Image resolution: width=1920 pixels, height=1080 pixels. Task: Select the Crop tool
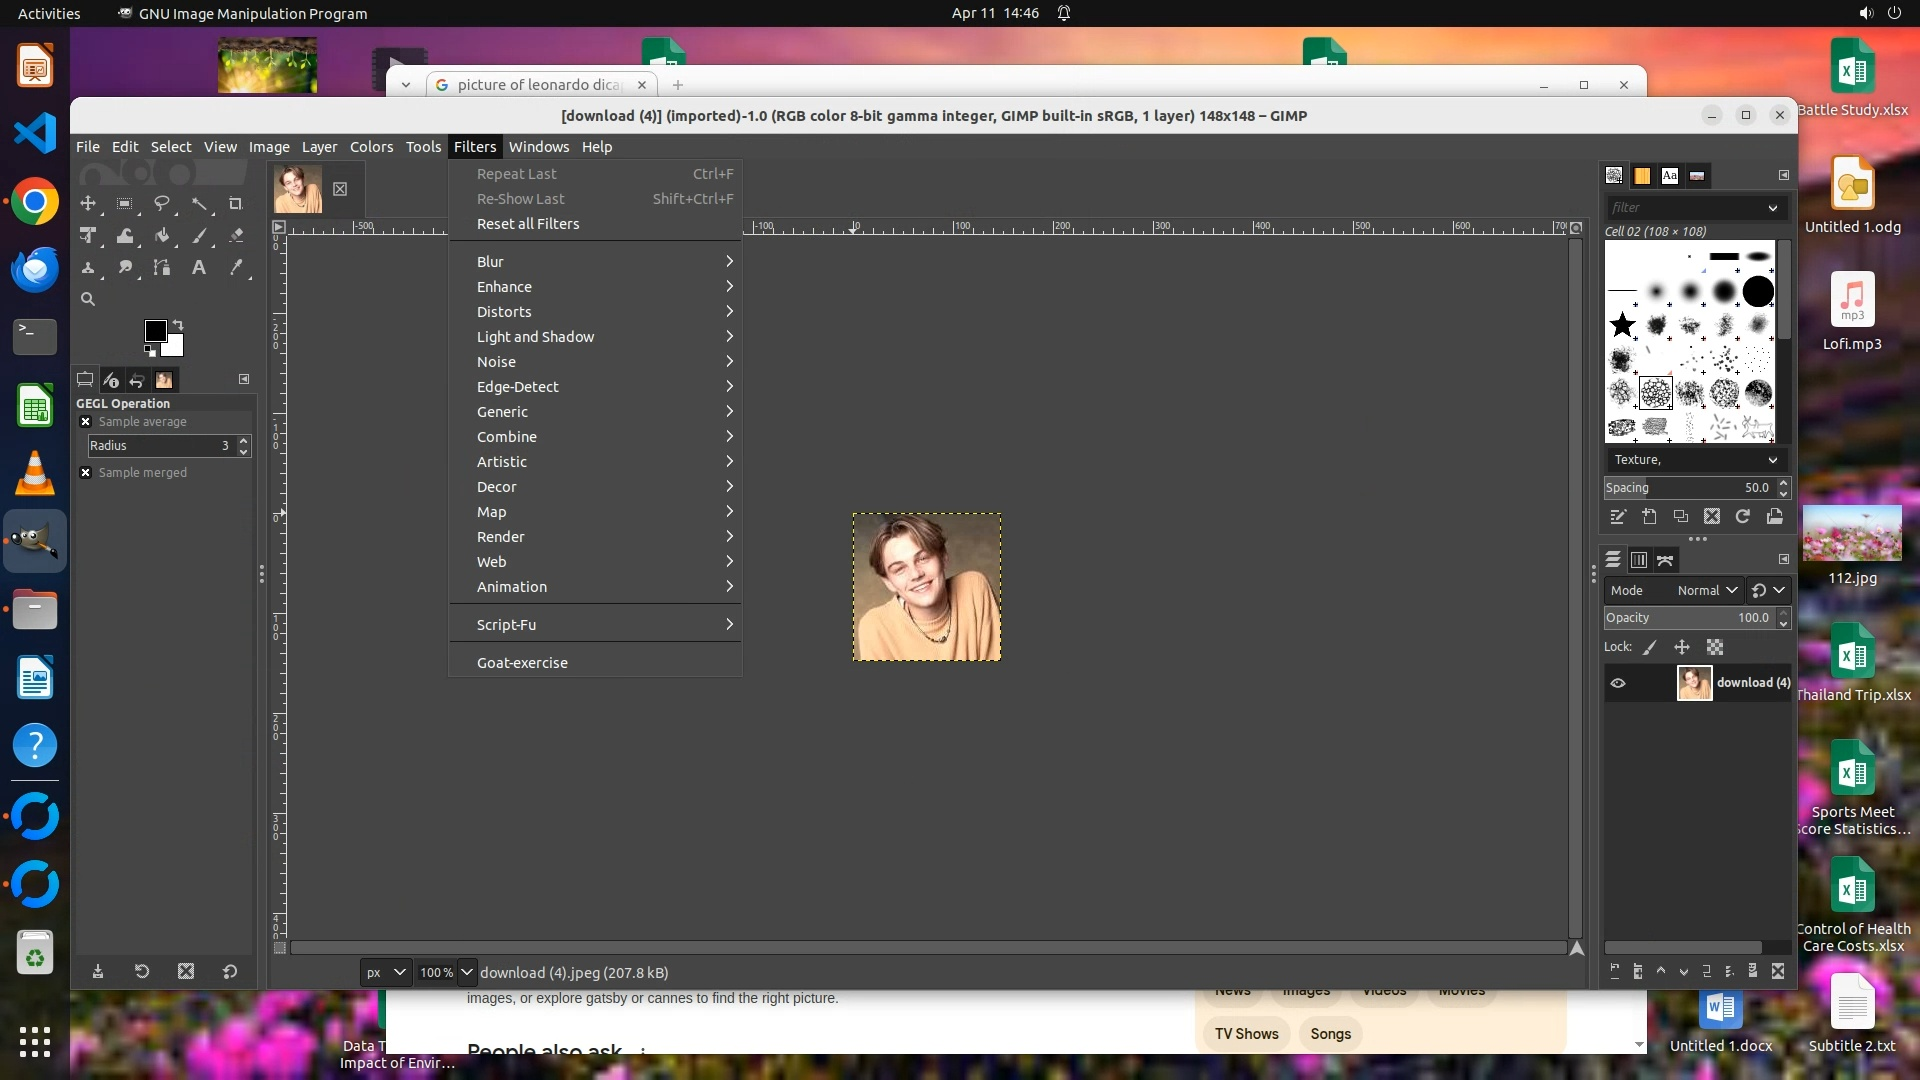point(236,204)
